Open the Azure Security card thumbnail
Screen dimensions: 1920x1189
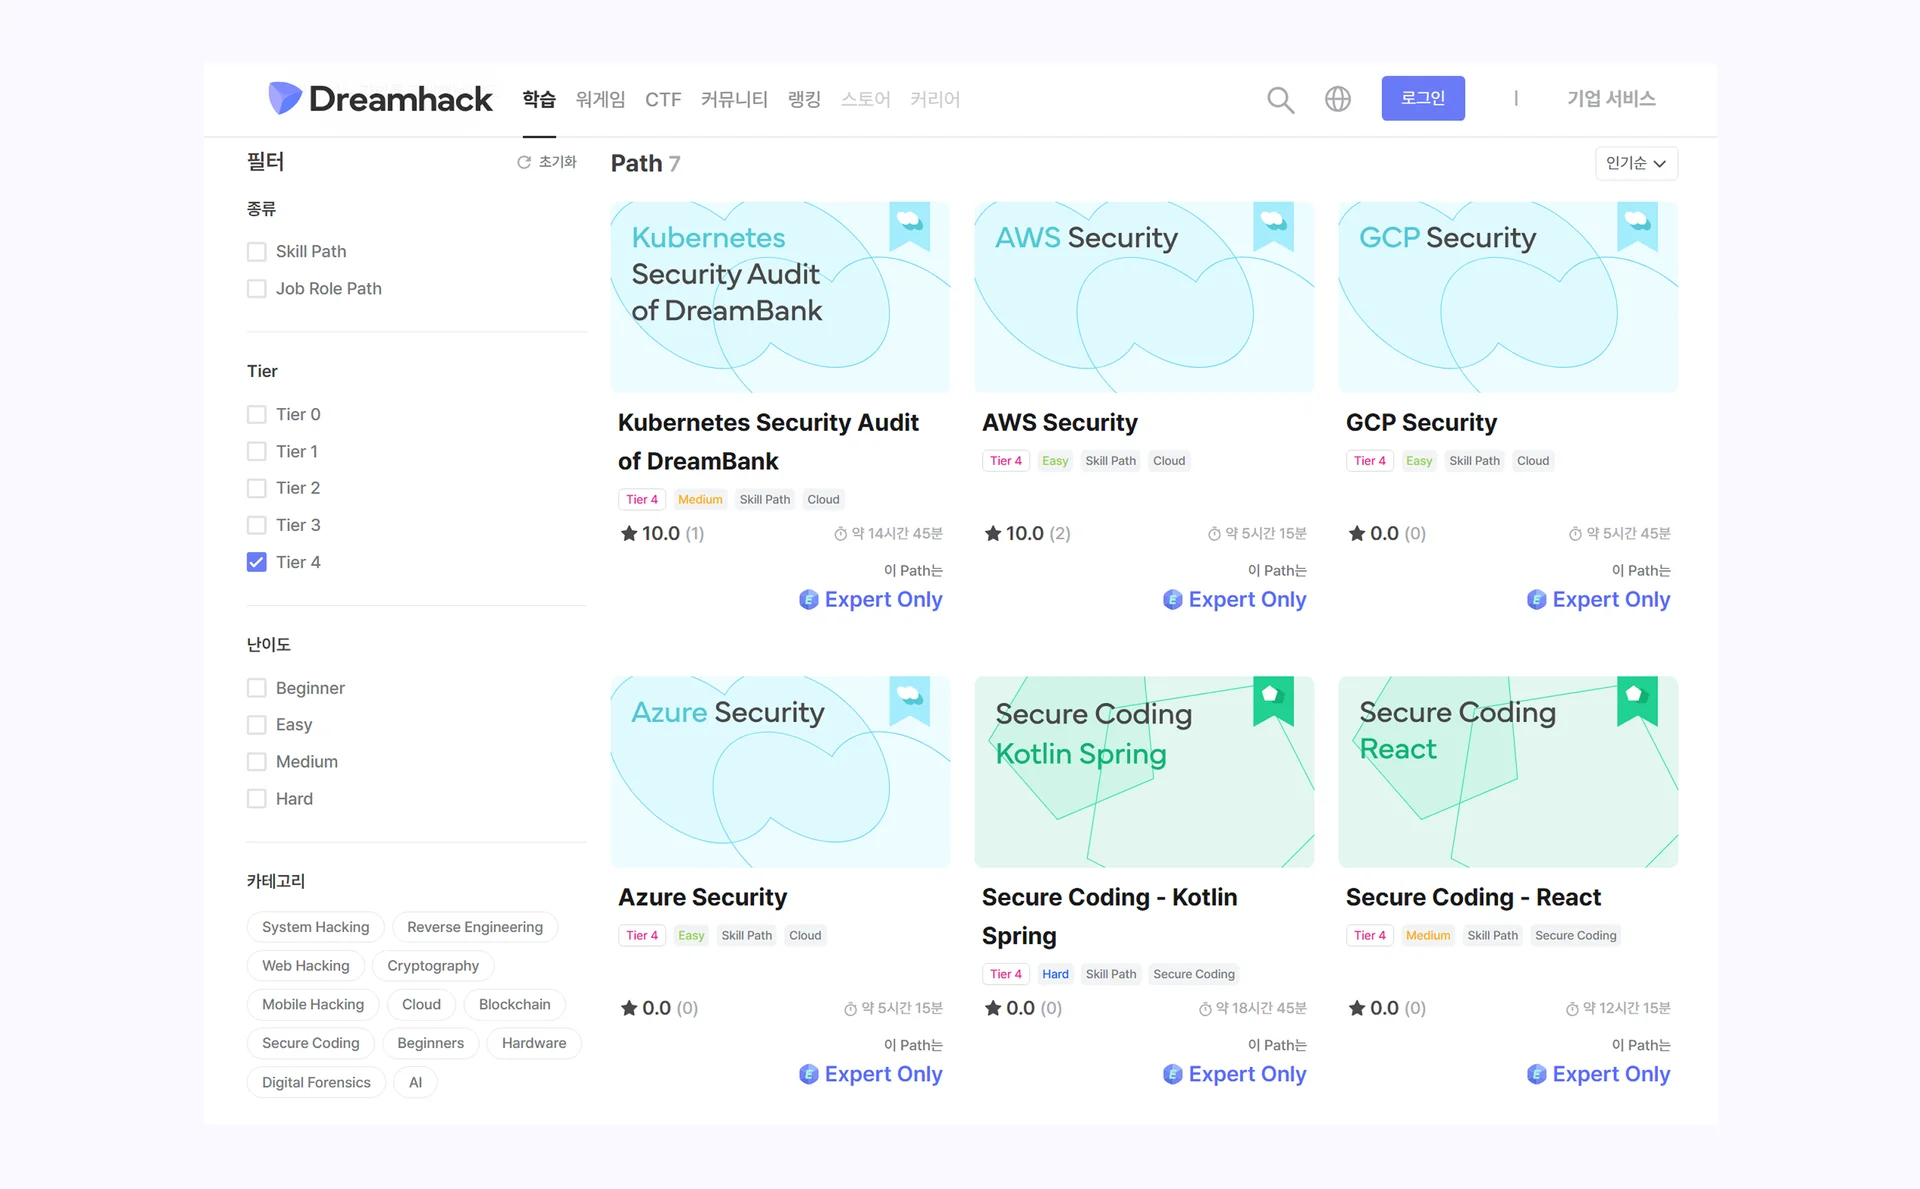780,771
